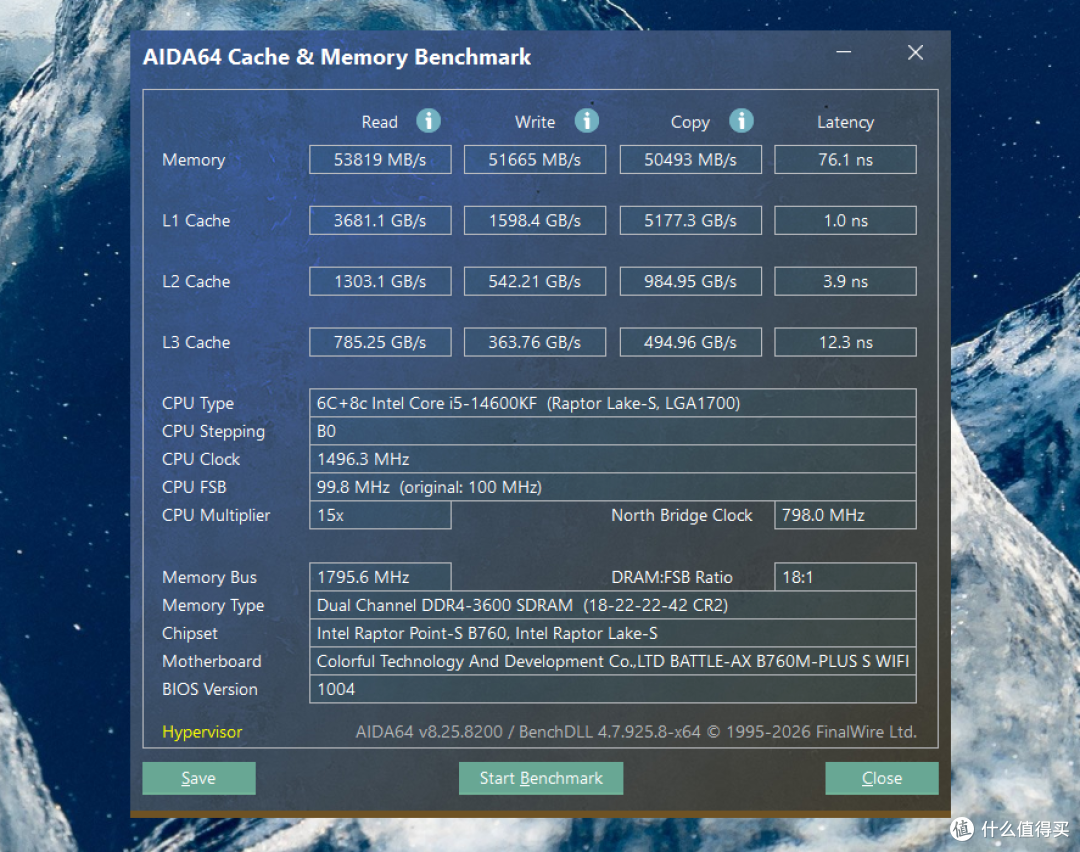
Task: Click the DRAM:FSB Ratio value 18:1
Action: (845, 577)
